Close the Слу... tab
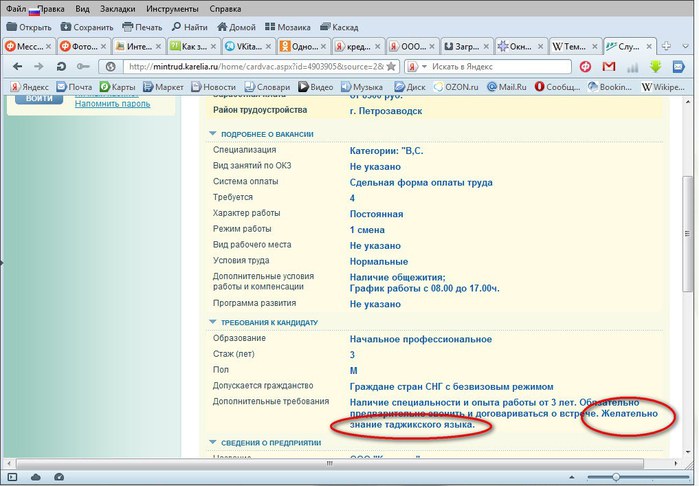This screenshot has width=699, height=486. [649, 46]
